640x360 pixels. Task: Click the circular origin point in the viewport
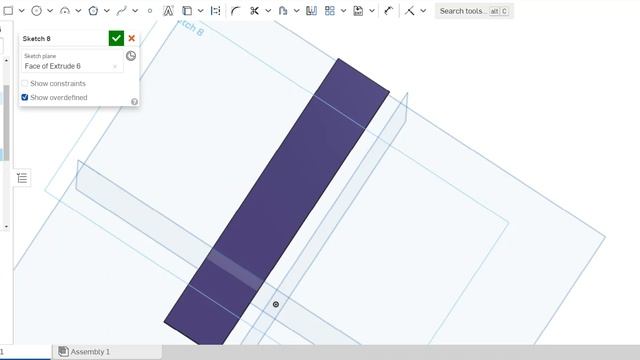click(x=276, y=304)
